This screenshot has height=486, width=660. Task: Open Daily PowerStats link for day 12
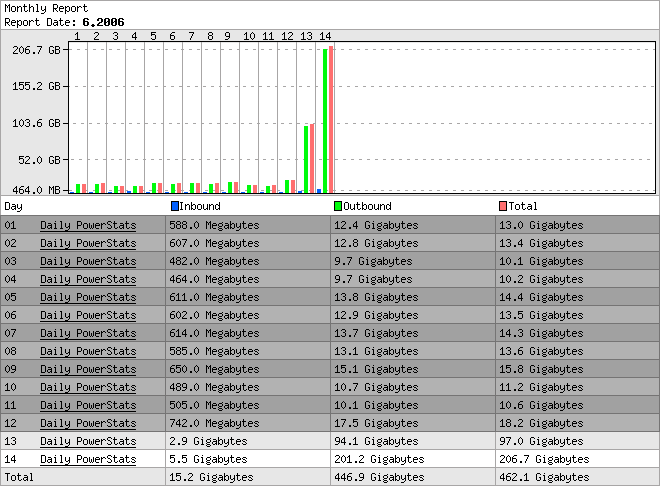point(88,423)
